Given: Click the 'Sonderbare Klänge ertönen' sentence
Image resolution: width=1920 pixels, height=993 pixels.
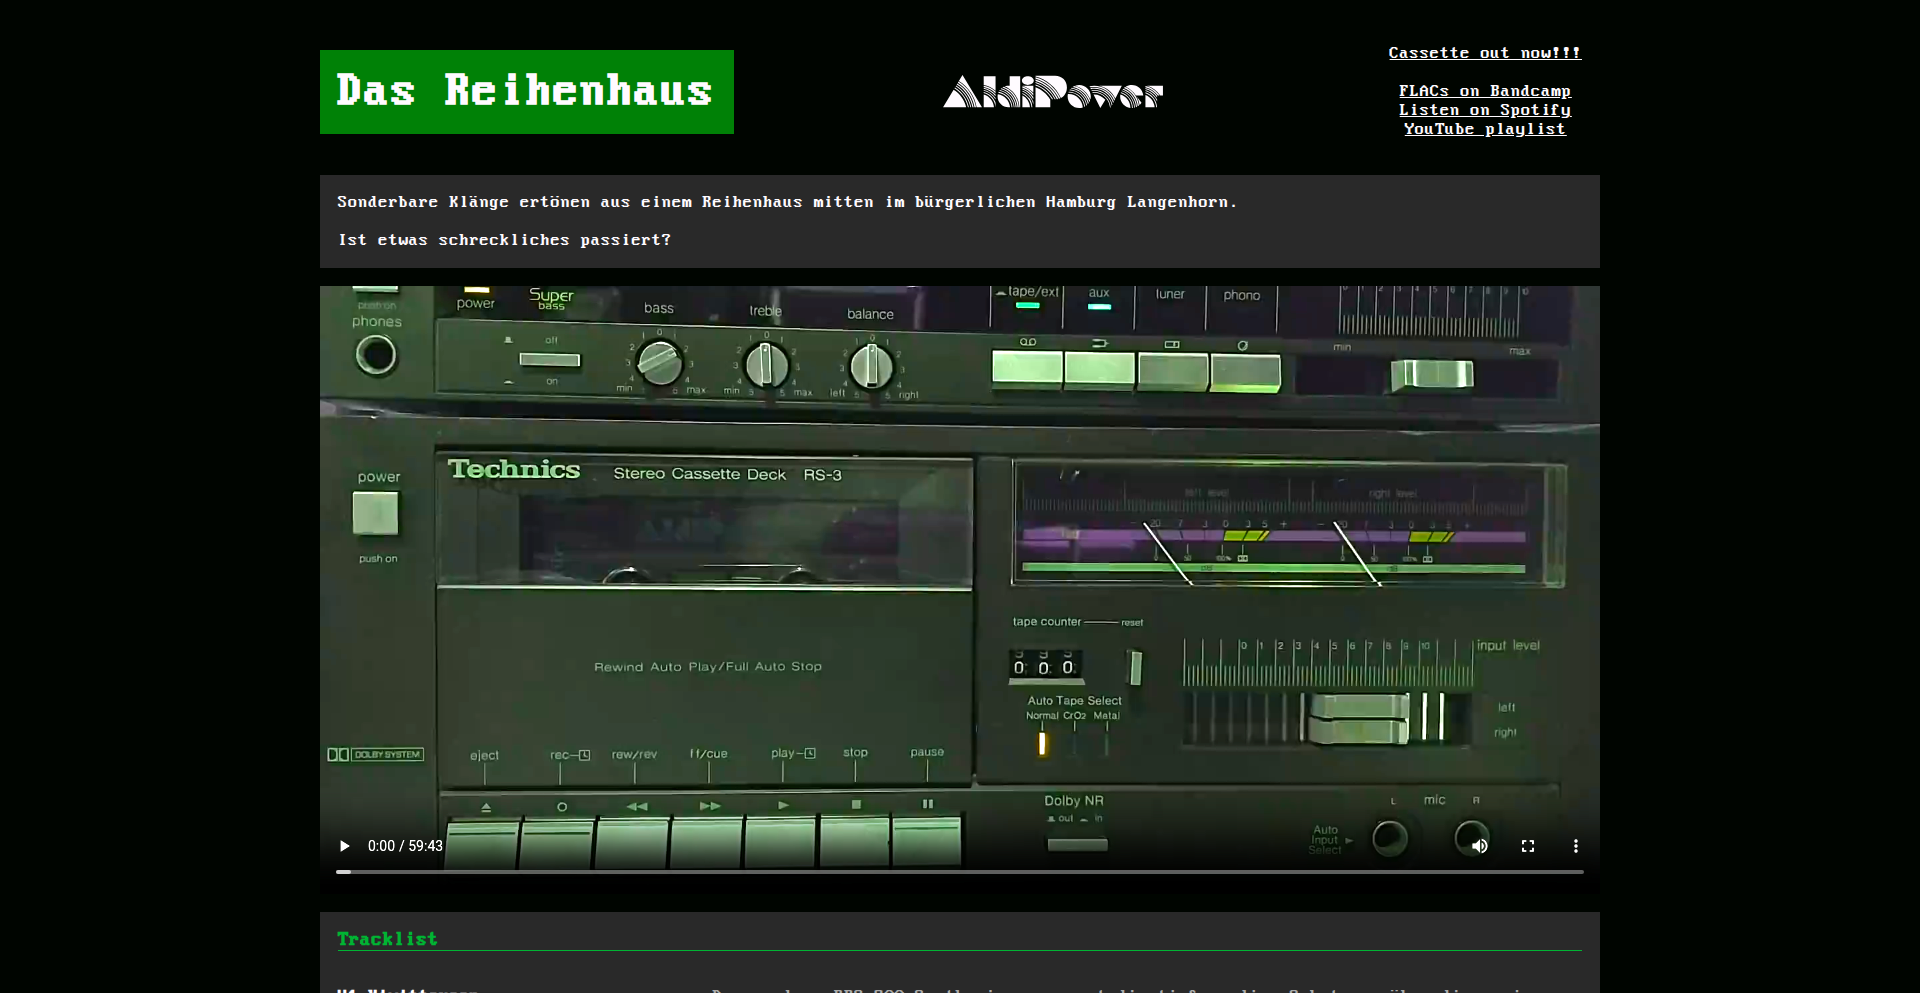Looking at the screenshot, I should click(787, 202).
